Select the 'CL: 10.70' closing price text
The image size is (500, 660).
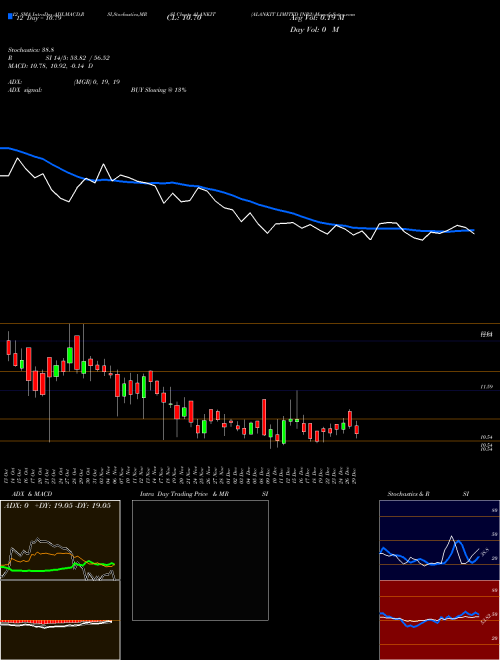pyautogui.click(x=184, y=18)
